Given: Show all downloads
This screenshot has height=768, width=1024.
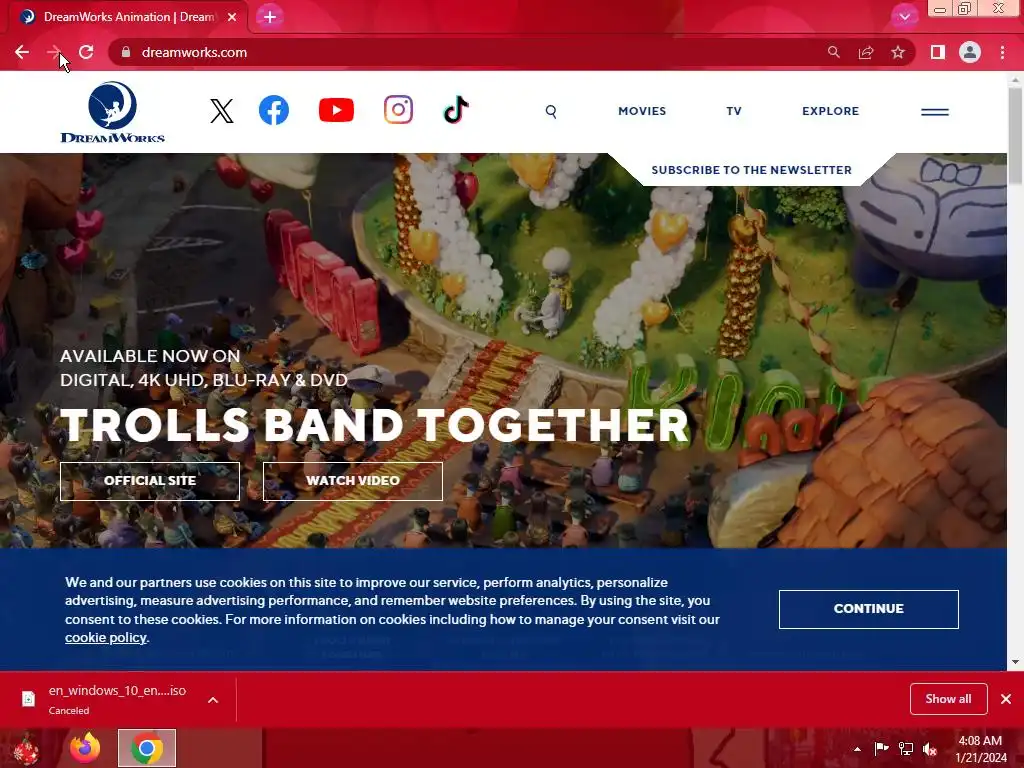Looking at the screenshot, I should (x=948, y=699).
